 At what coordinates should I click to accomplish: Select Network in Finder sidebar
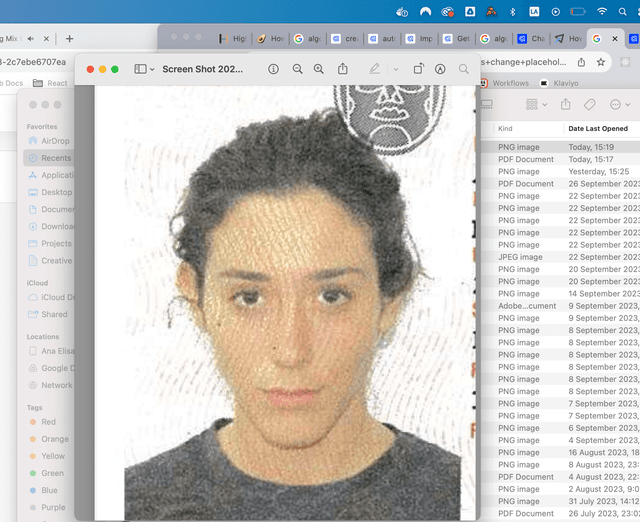click(x=51, y=385)
